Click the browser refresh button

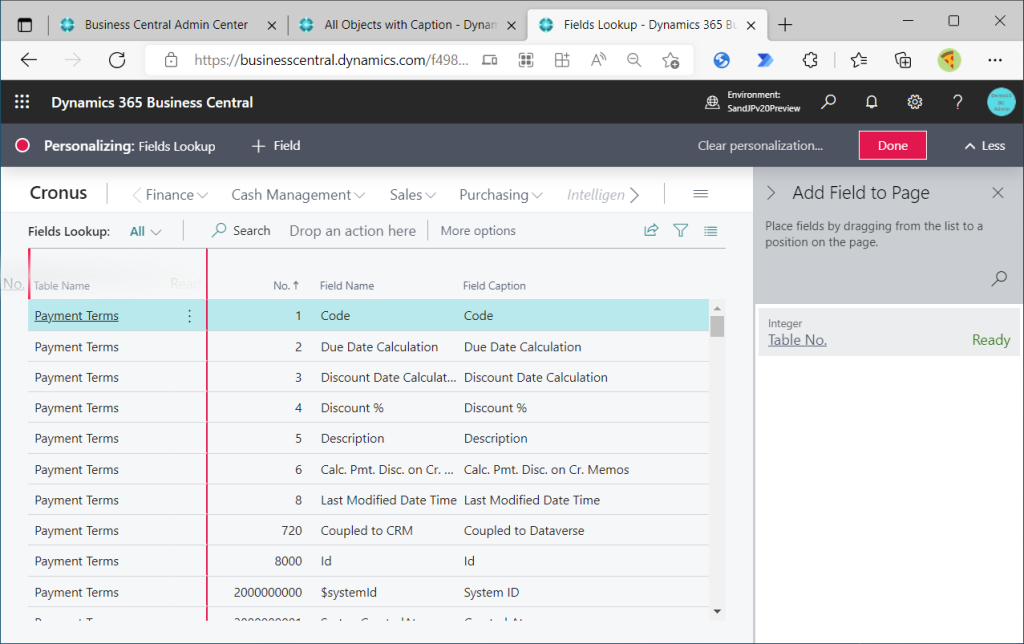[x=117, y=60]
